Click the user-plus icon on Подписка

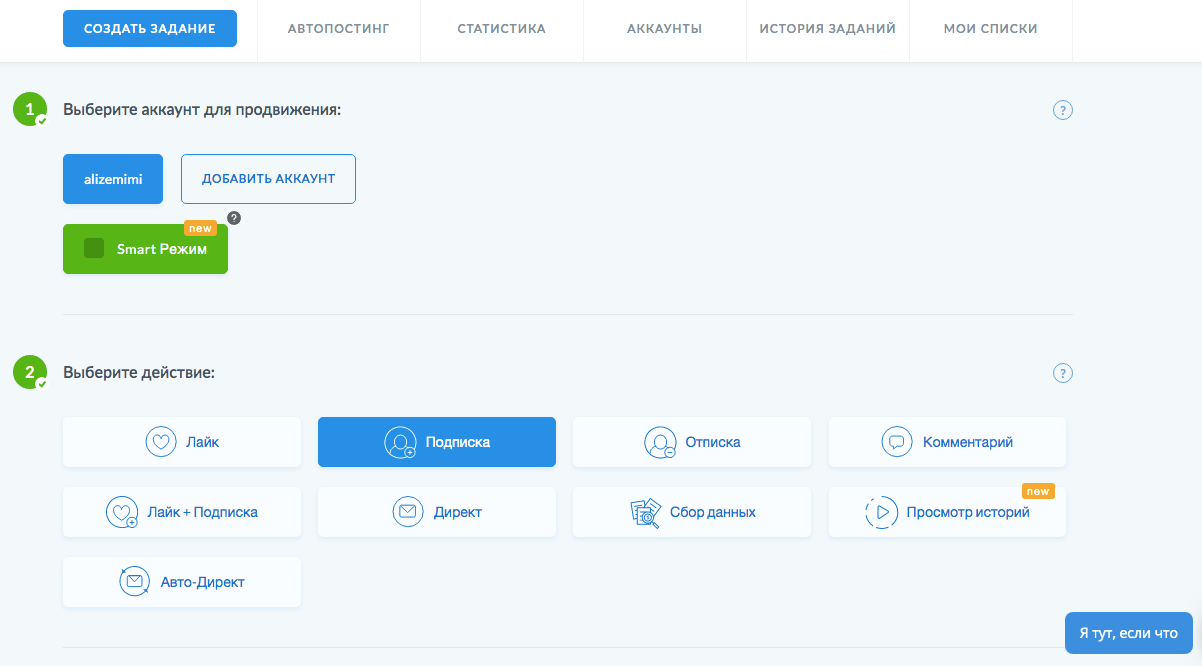click(x=400, y=442)
